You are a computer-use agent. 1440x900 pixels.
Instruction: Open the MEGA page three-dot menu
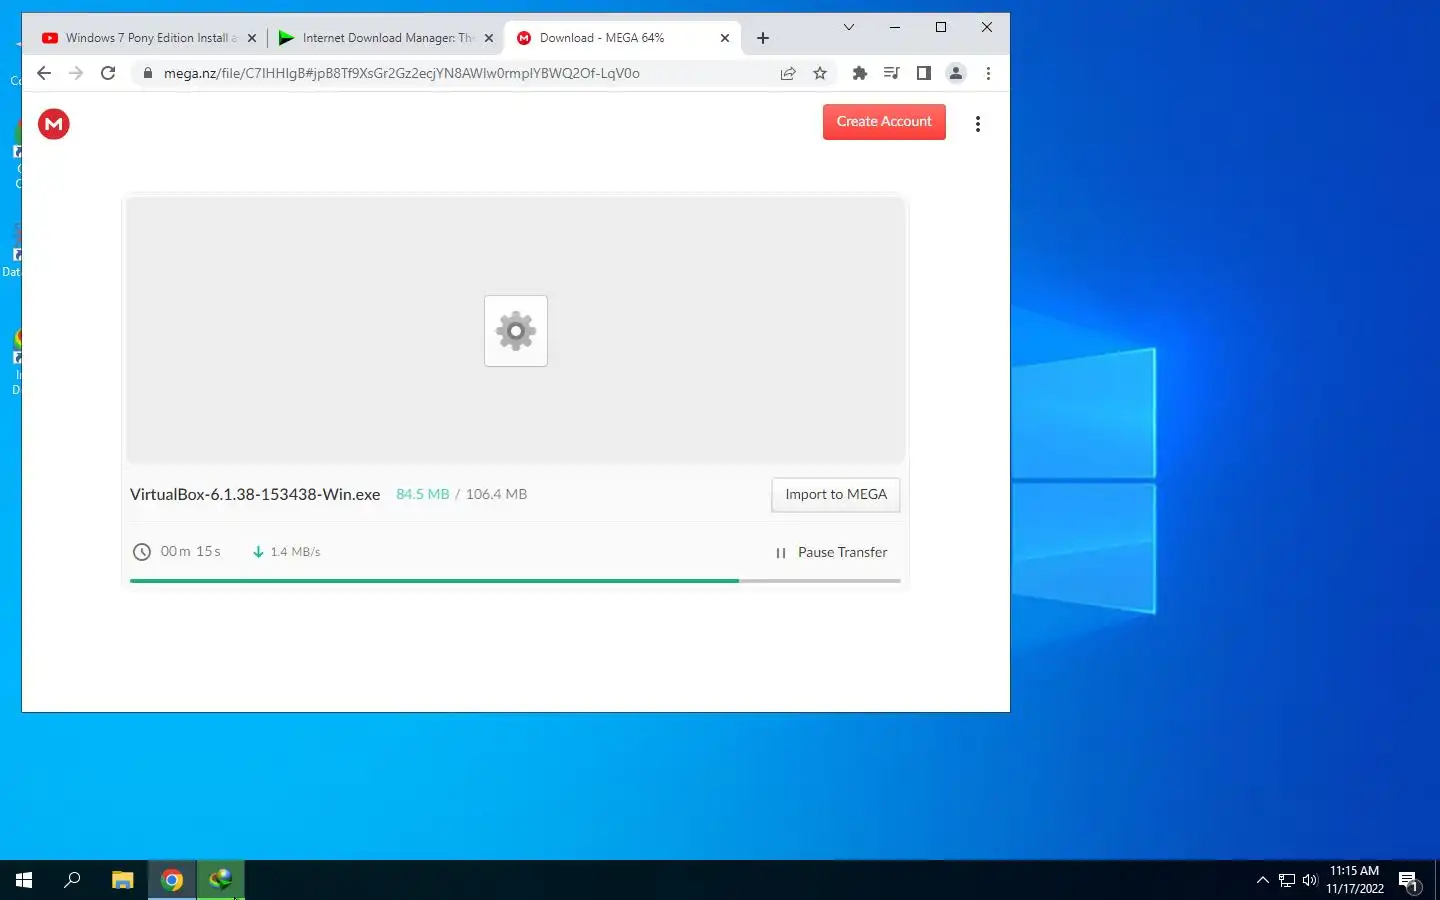pos(978,124)
